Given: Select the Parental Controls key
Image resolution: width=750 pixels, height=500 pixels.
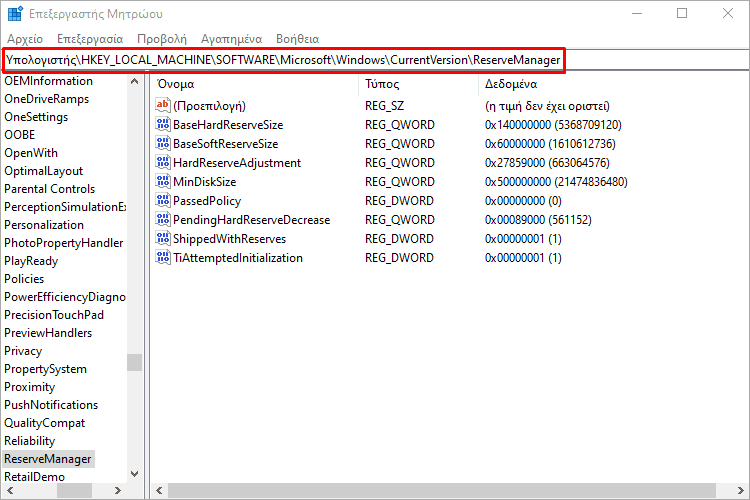Looking at the screenshot, I should 49,189.
